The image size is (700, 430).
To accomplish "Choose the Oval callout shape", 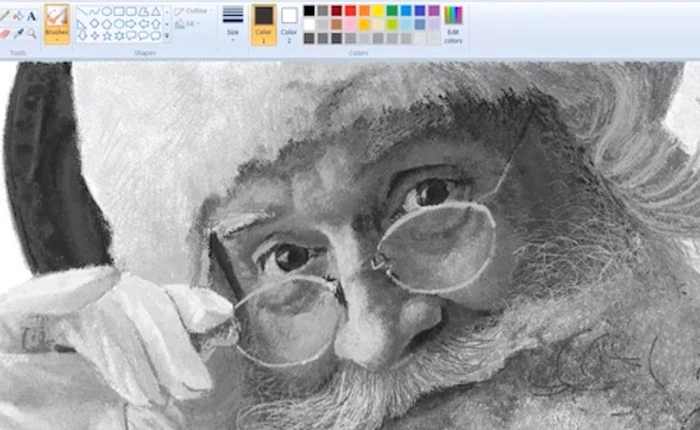I will [143, 36].
